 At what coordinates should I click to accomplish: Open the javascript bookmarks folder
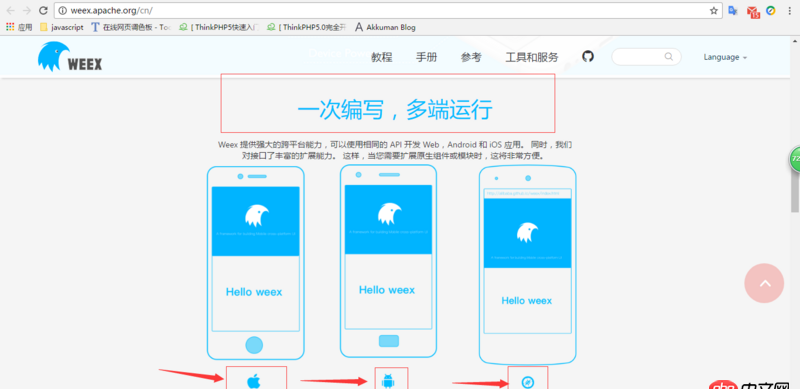(x=62, y=27)
